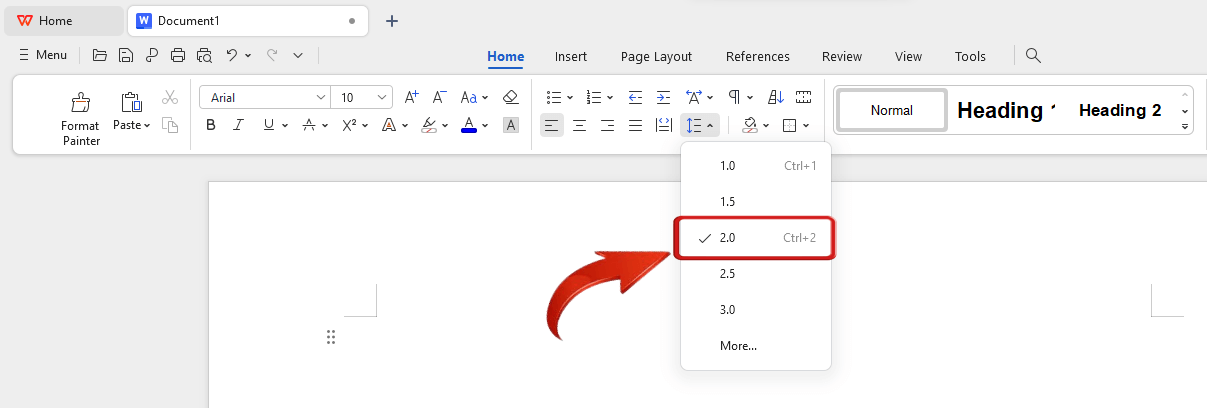Open the font size 10 dropdown
1207x408 pixels.
[383, 98]
